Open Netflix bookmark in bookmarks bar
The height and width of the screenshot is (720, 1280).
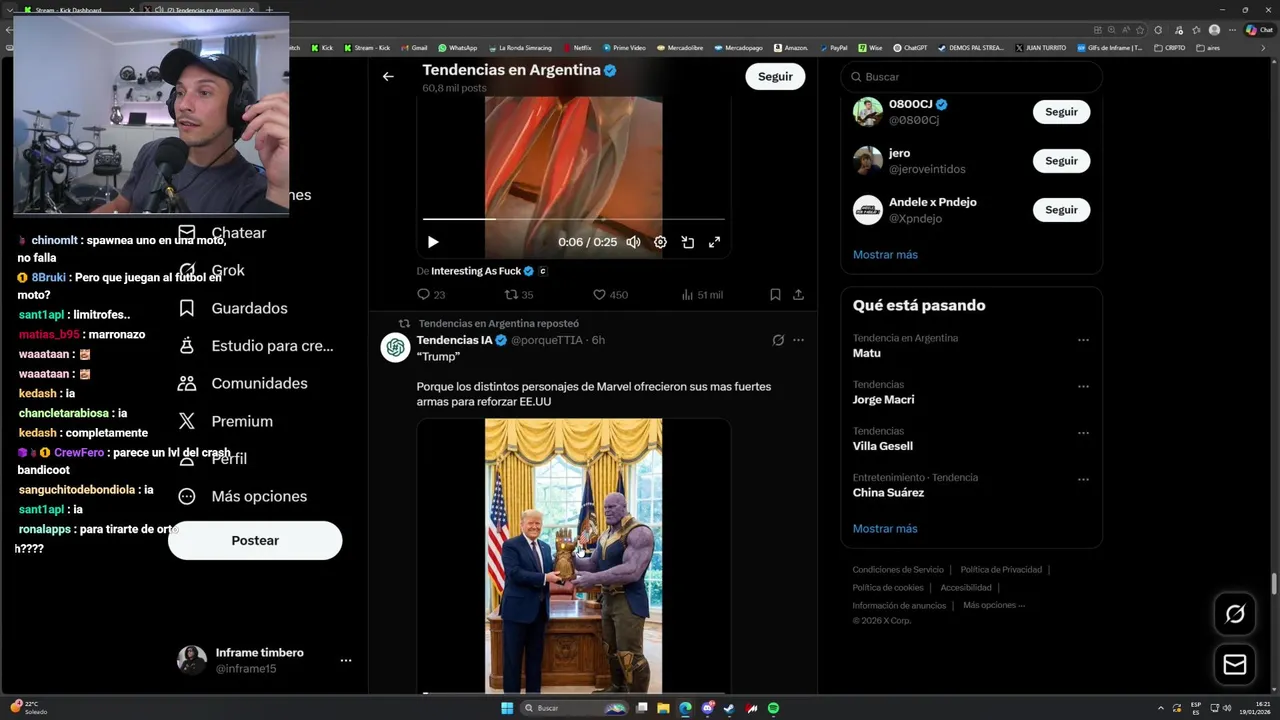click(x=577, y=48)
